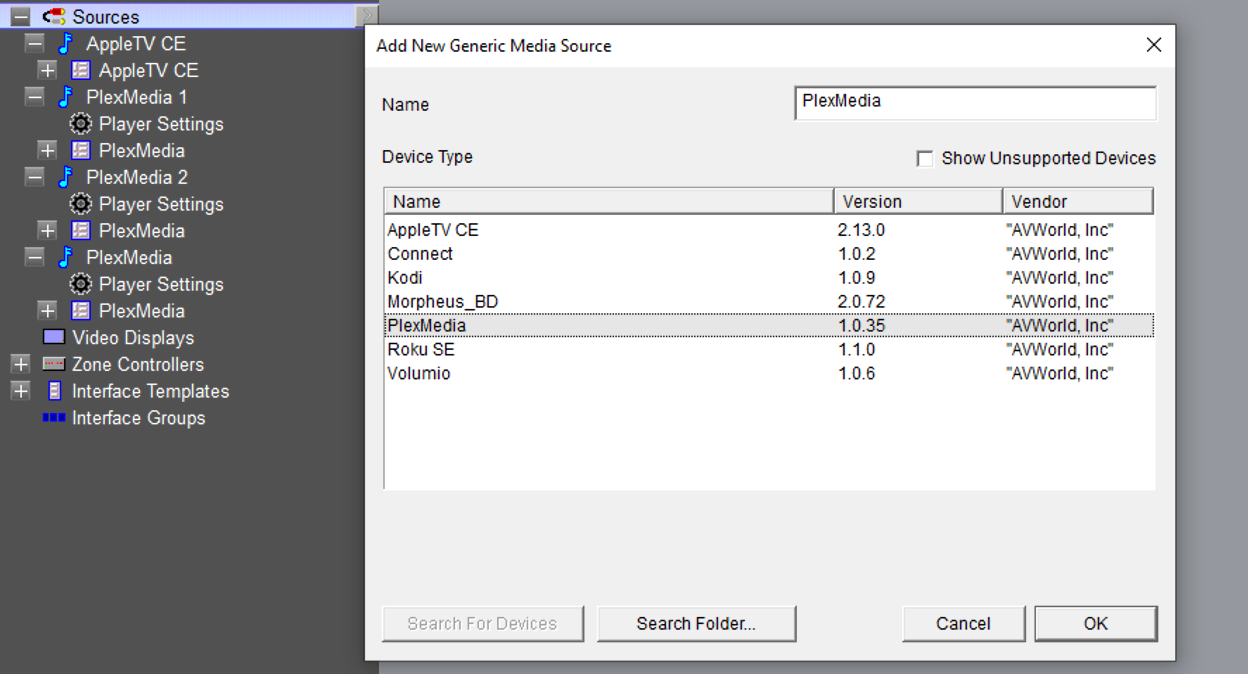Viewport: 1248px width, 674px height.
Task: Click the Zone Controllers device icon
Action: tap(54, 364)
